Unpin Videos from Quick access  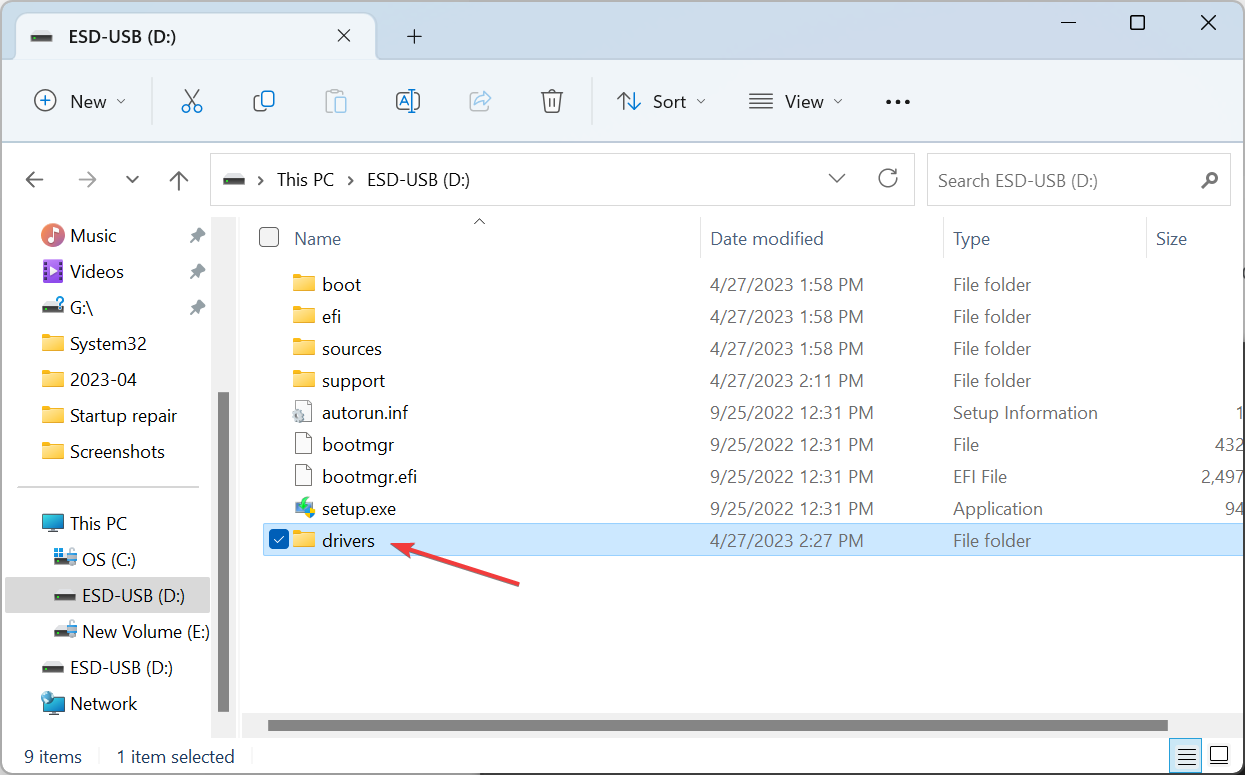(197, 272)
